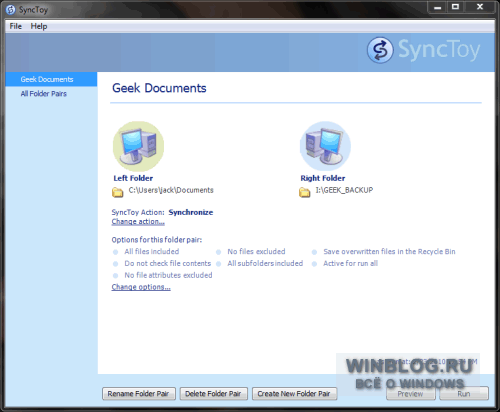Click the Right Folder label
500x412 pixels.
(323, 178)
